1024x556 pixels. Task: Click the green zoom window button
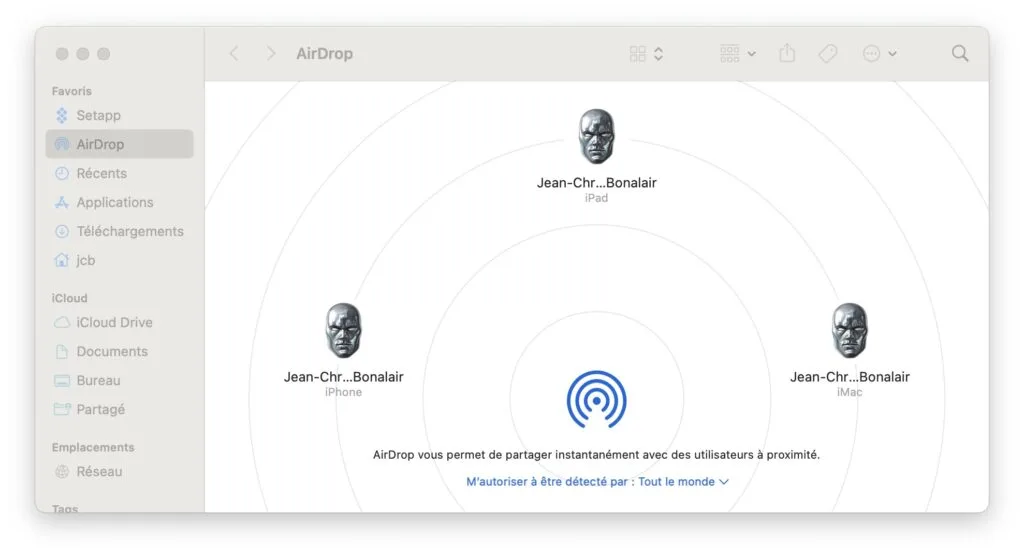[104, 54]
